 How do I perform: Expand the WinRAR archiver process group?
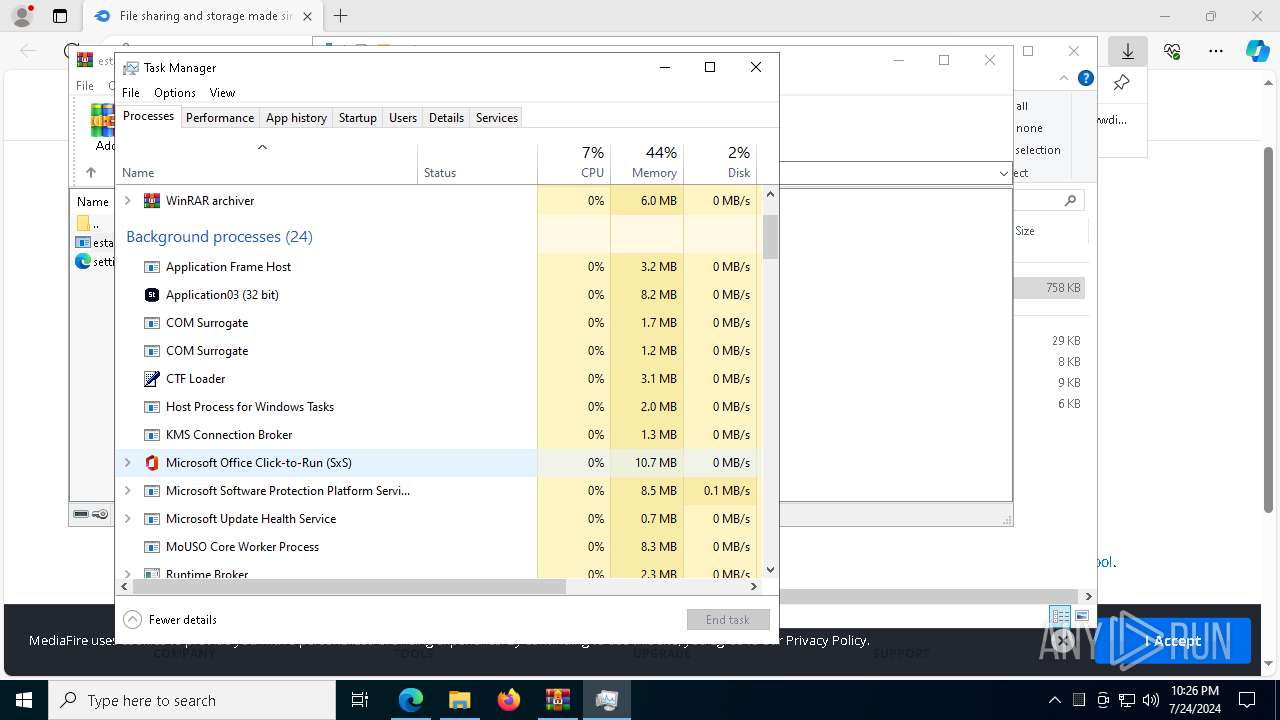pos(127,201)
